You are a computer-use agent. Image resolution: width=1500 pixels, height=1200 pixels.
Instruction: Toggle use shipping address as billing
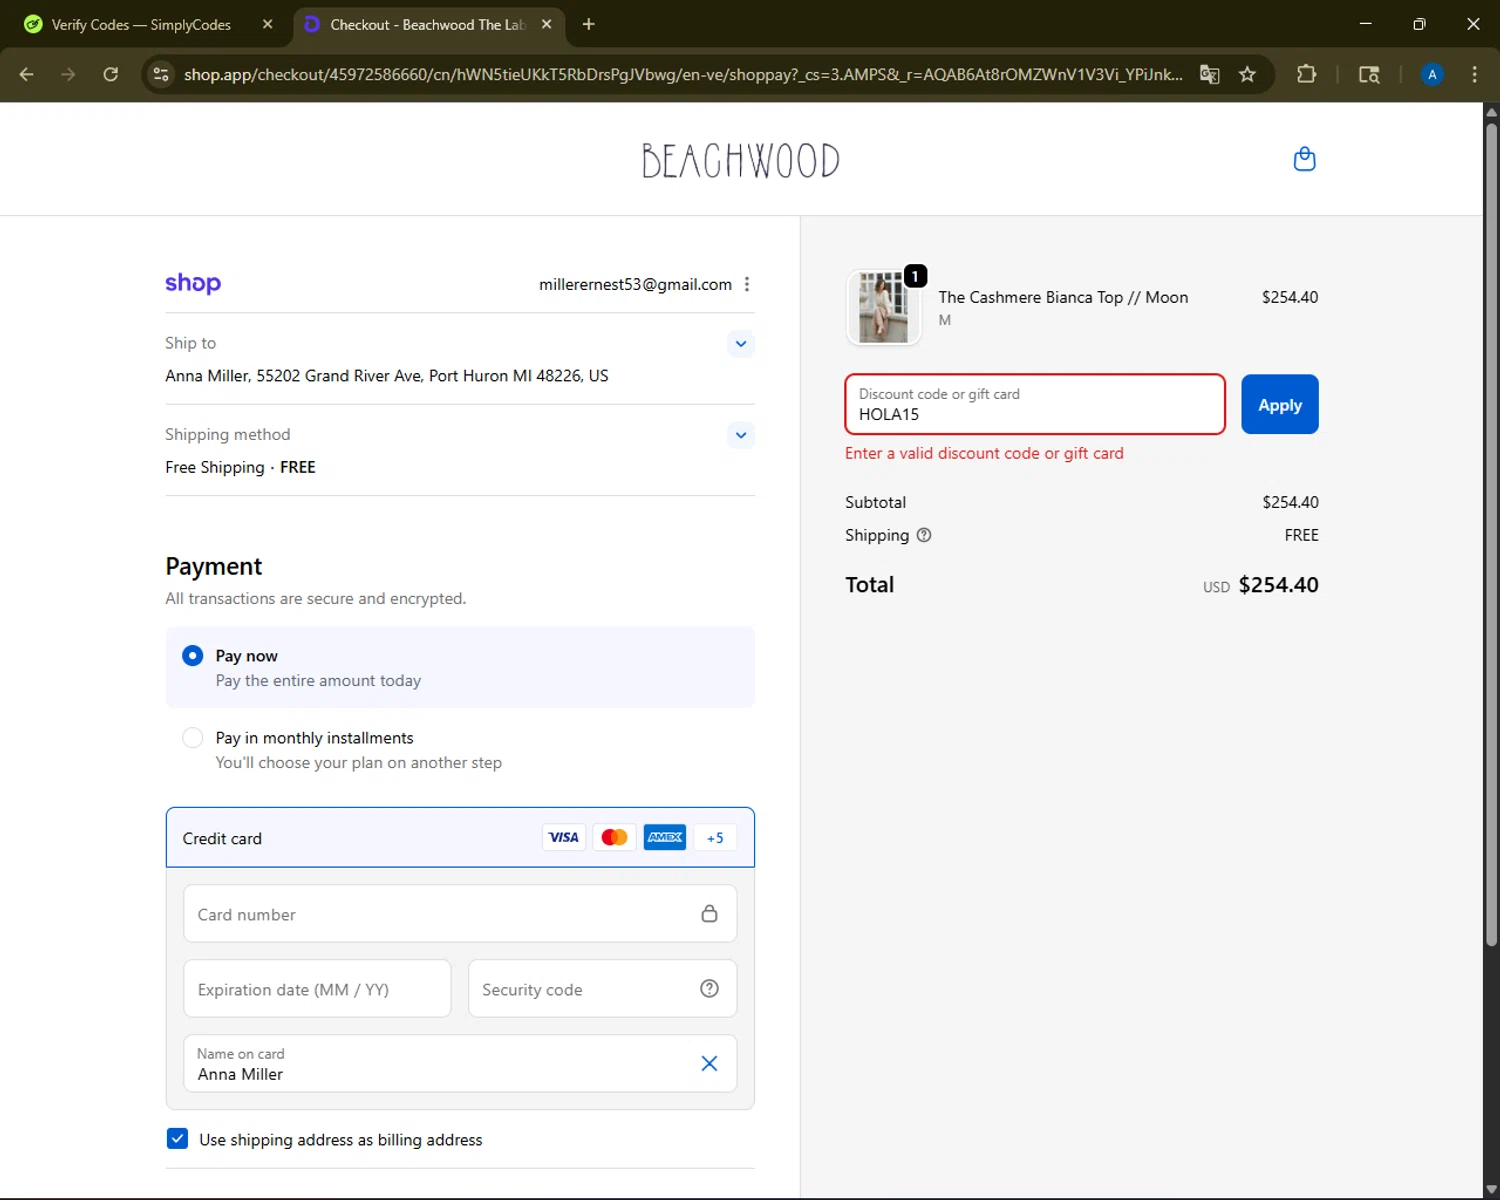[177, 1138]
